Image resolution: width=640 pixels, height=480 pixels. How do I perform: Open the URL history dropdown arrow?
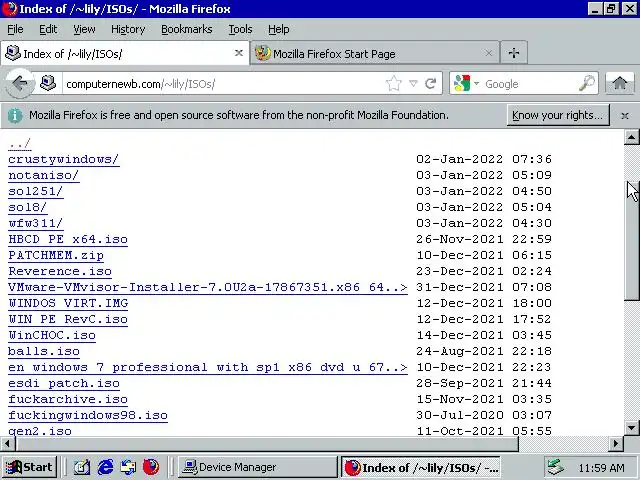(413, 84)
